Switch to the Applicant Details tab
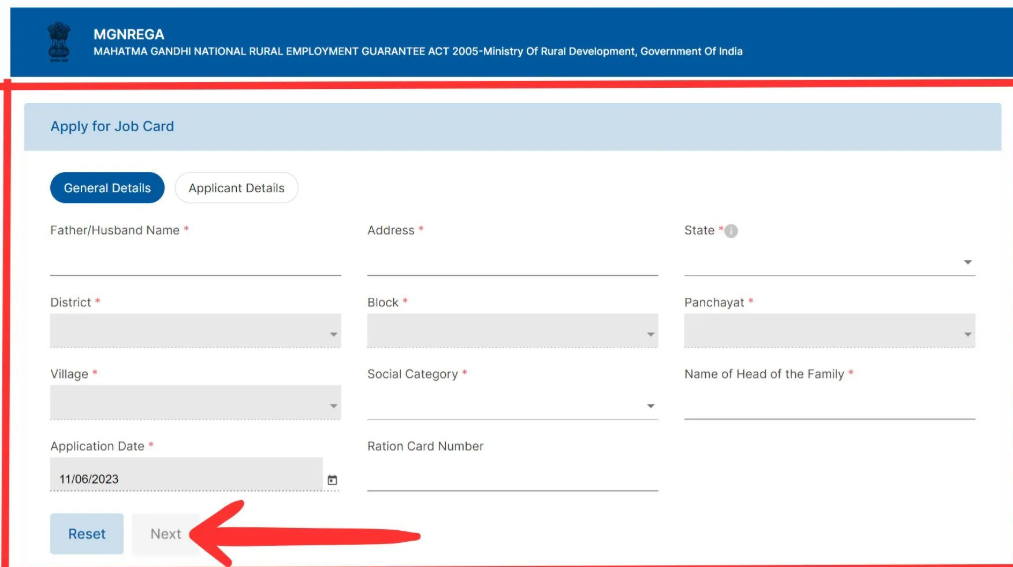 tap(236, 188)
